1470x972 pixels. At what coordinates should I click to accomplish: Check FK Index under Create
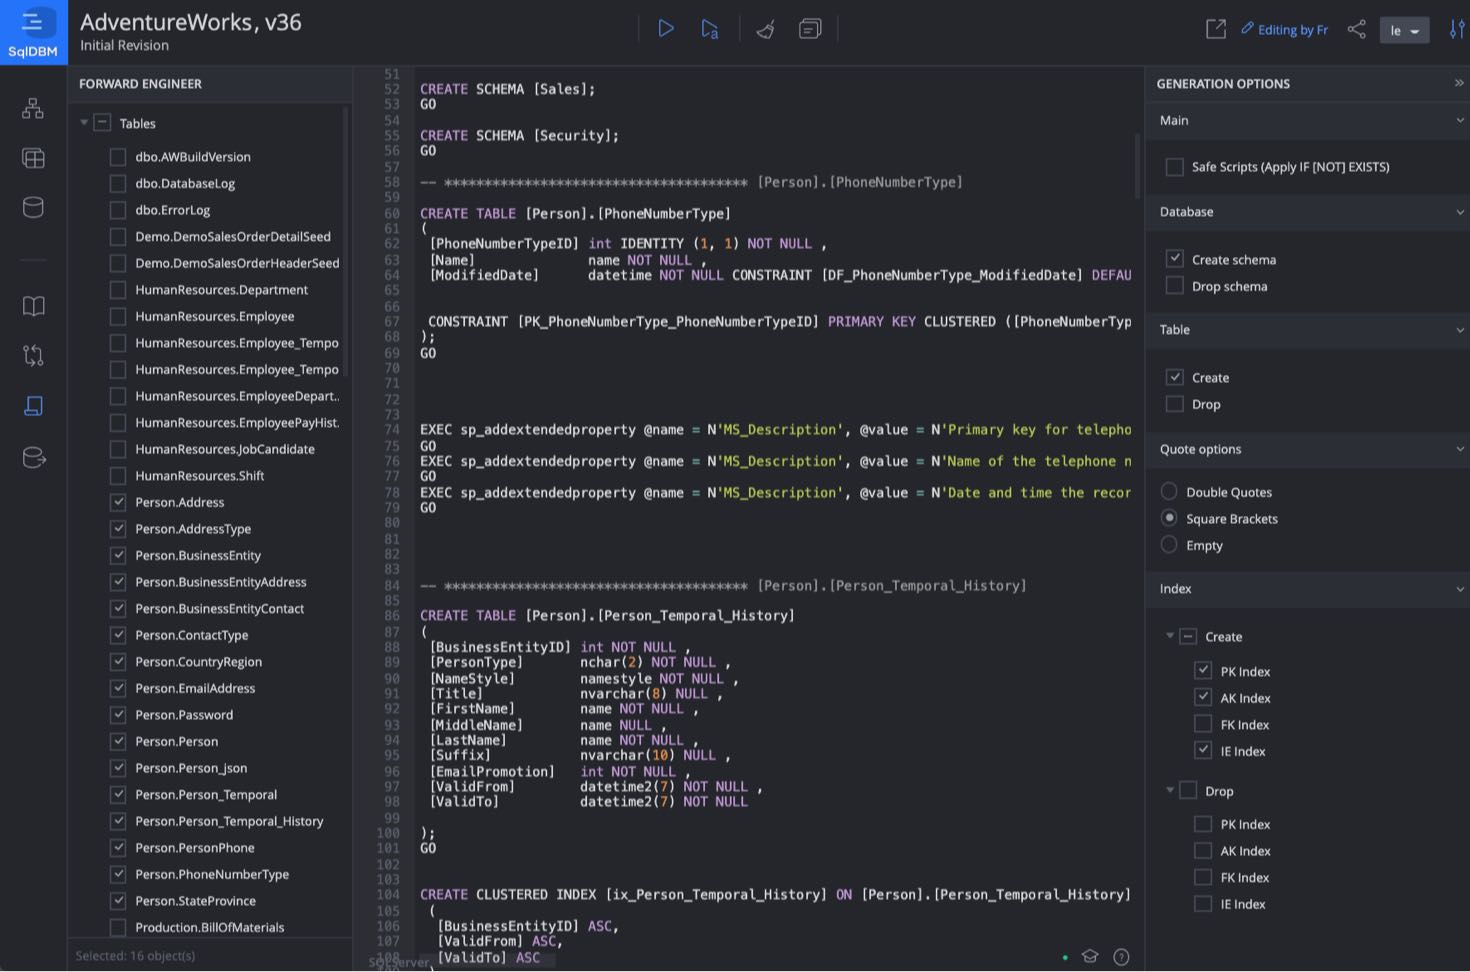(1203, 724)
